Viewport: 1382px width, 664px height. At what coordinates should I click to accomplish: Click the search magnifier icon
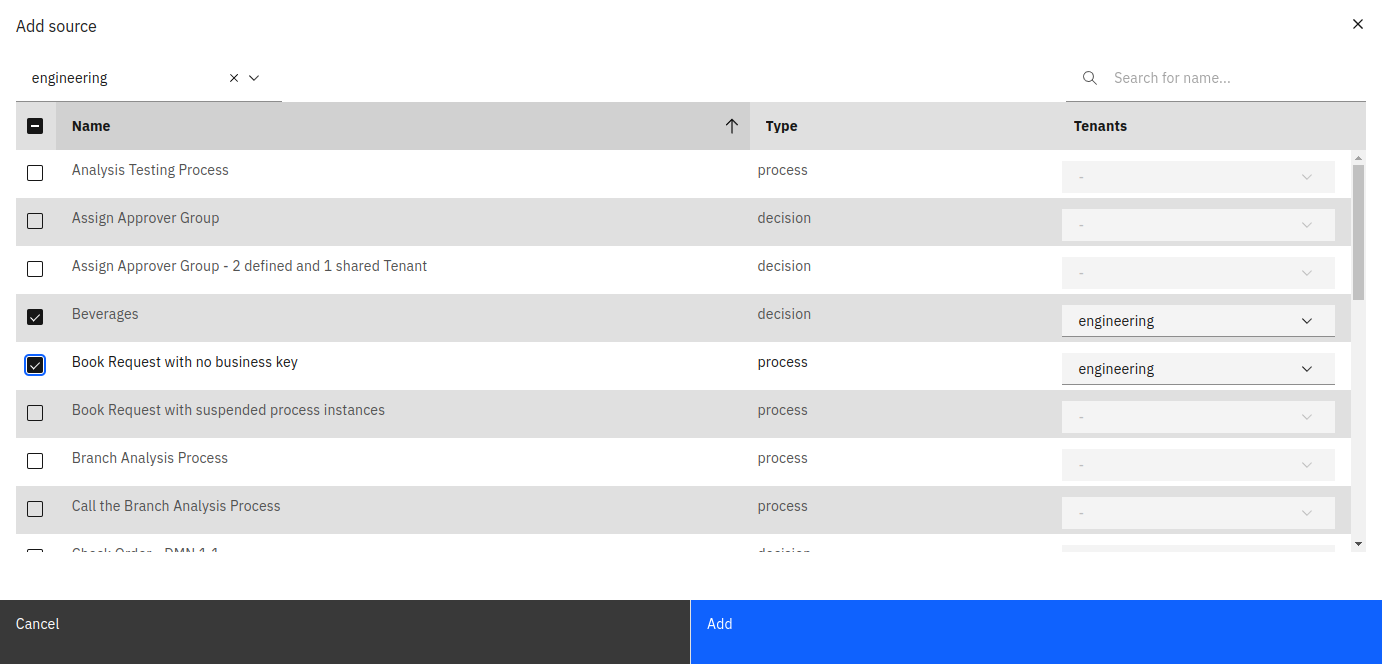point(1089,77)
